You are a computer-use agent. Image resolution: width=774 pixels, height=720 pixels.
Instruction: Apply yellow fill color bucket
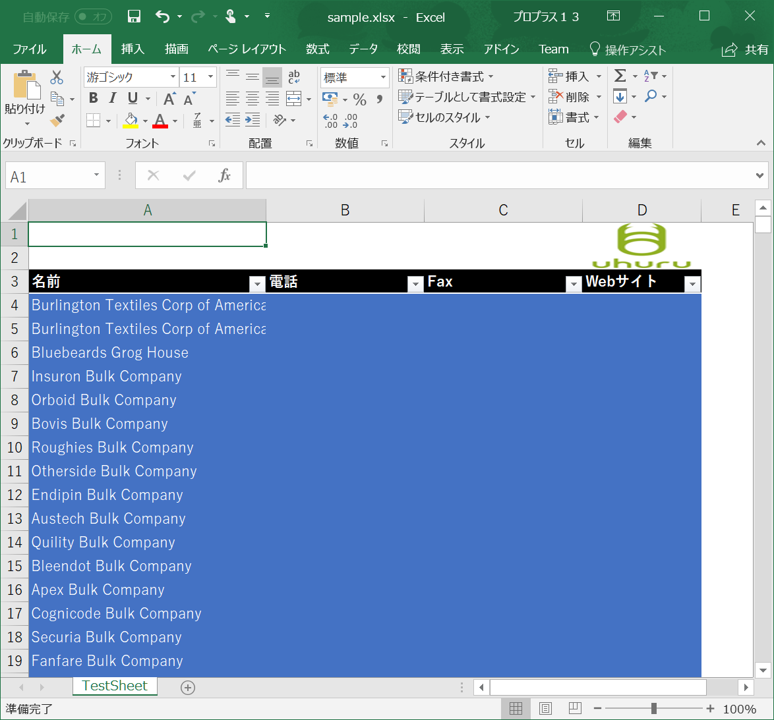(131, 120)
